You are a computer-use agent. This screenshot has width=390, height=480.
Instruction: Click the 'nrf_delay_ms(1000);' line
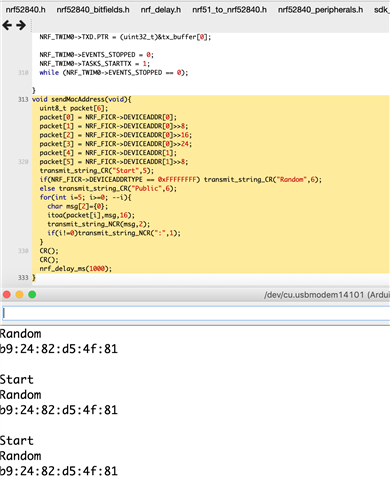pyautogui.click(x=76, y=269)
